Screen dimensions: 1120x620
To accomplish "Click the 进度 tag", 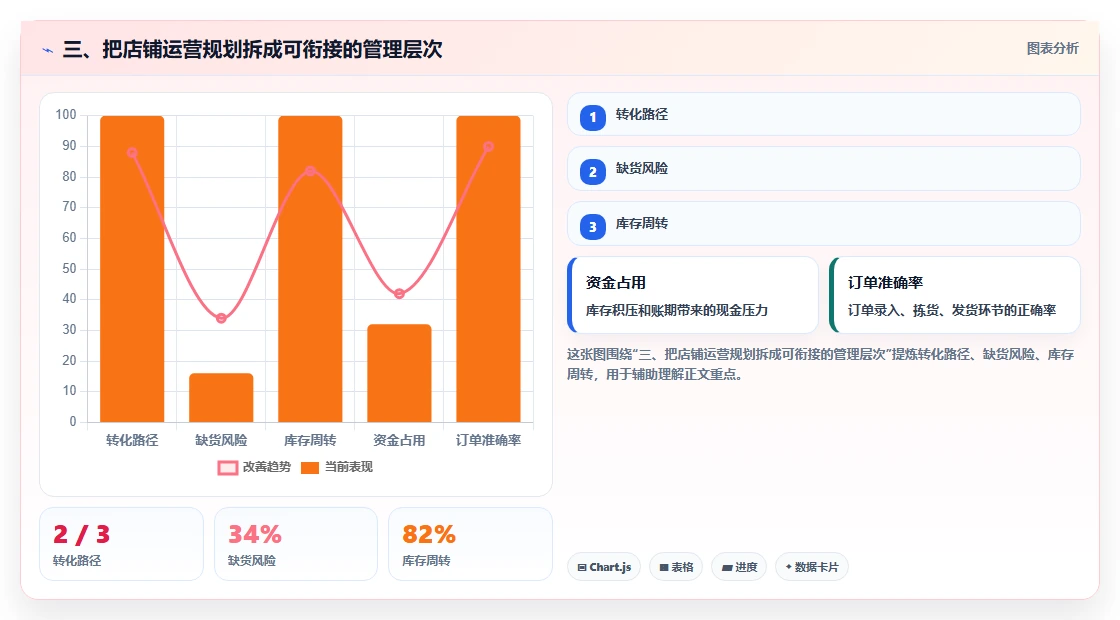I will [x=739, y=567].
